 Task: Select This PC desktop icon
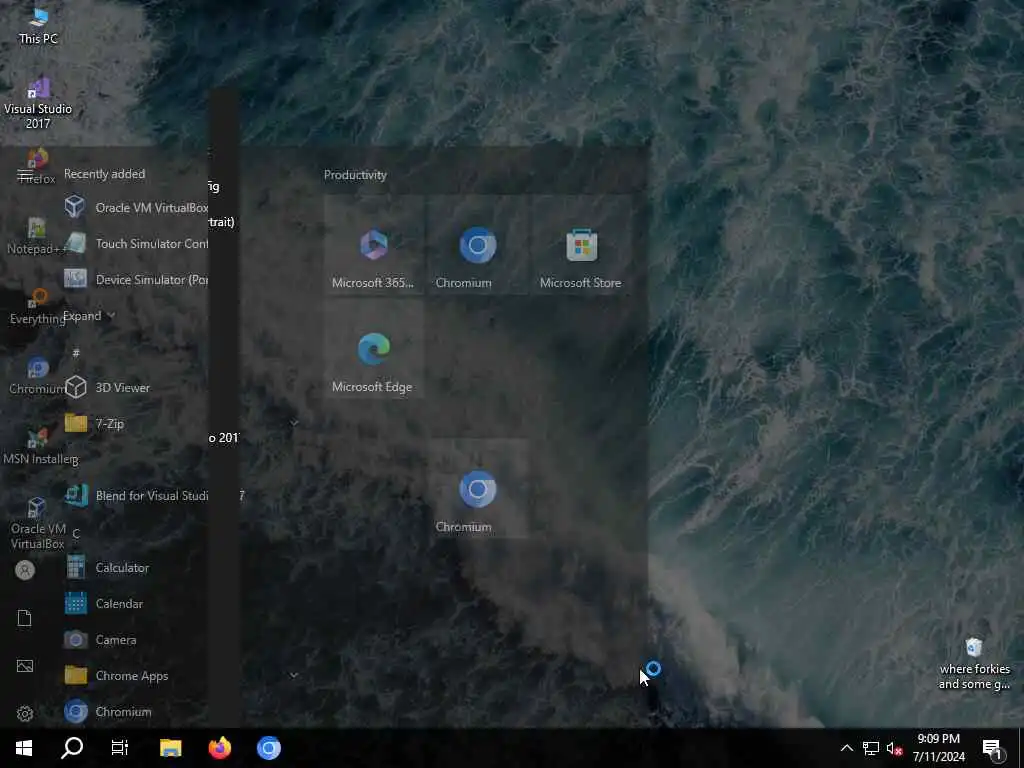(x=38, y=26)
